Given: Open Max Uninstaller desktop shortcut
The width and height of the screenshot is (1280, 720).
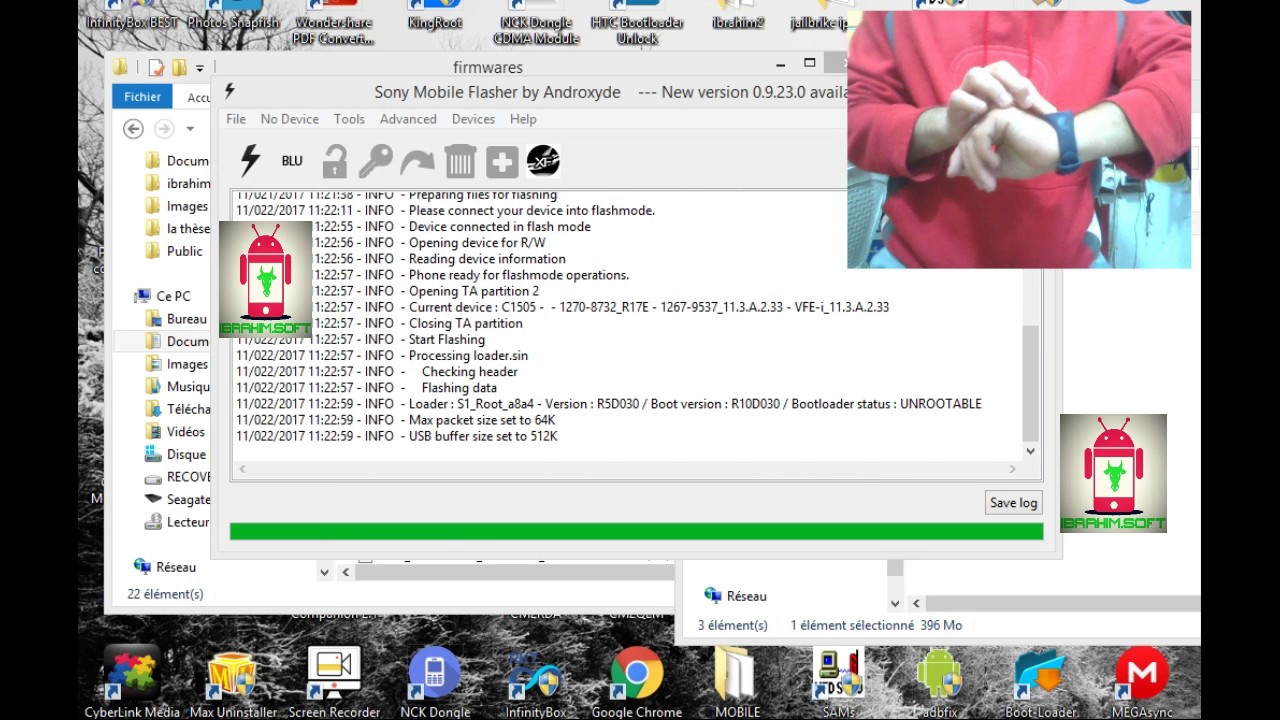Looking at the screenshot, I should coord(233,683).
